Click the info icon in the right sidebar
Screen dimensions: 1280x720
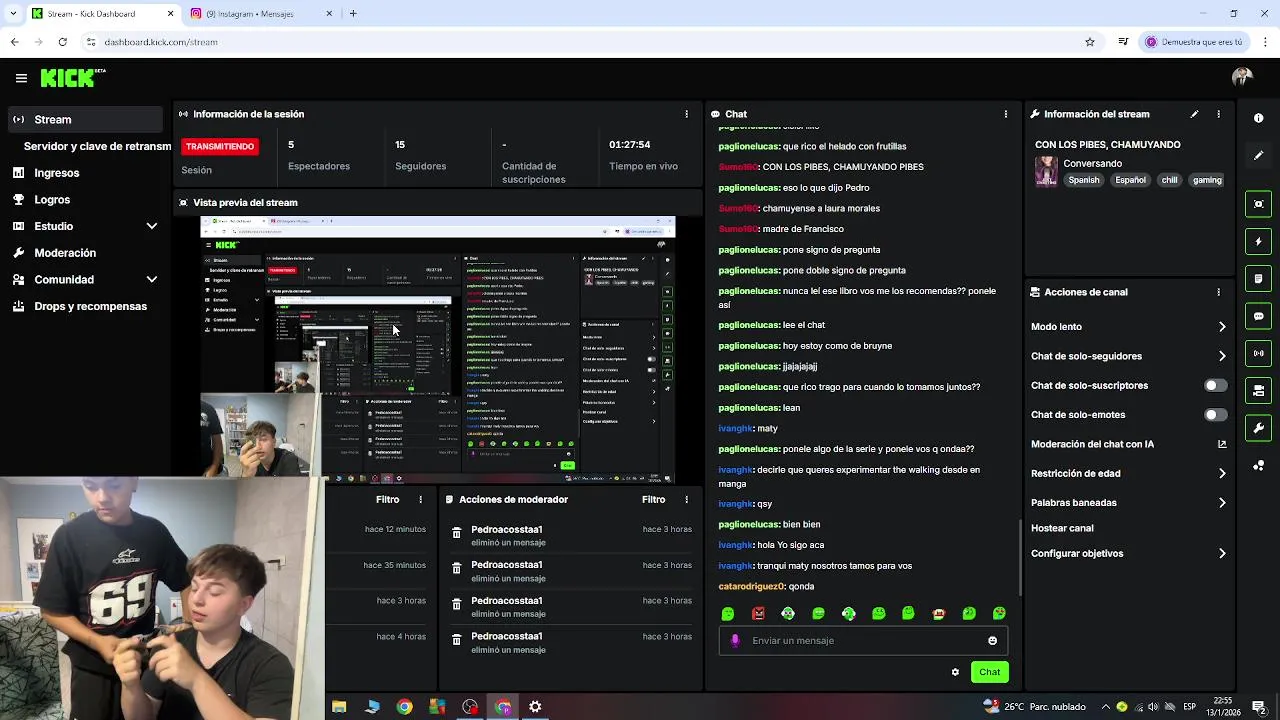click(x=1258, y=118)
